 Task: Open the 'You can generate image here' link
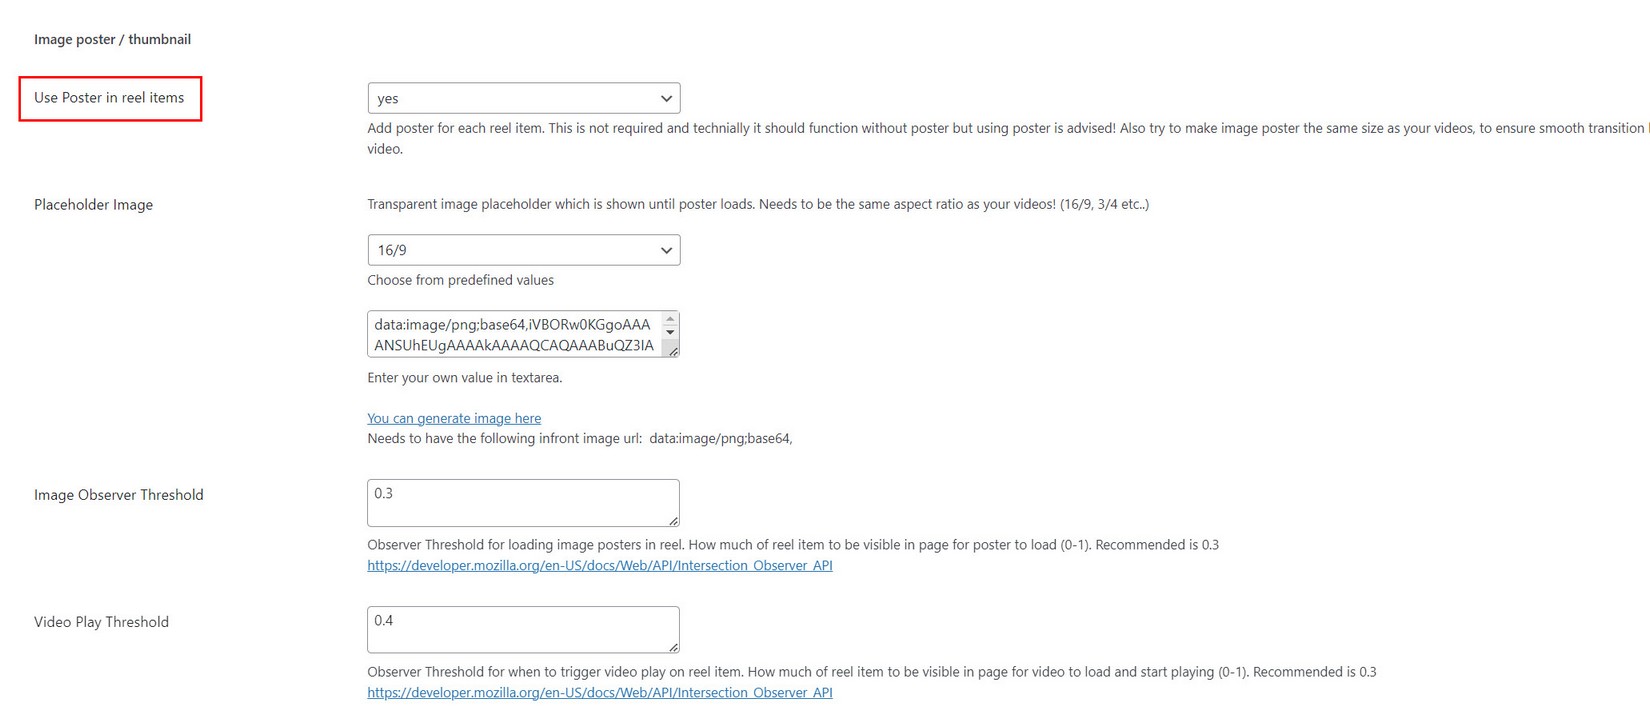click(x=454, y=418)
